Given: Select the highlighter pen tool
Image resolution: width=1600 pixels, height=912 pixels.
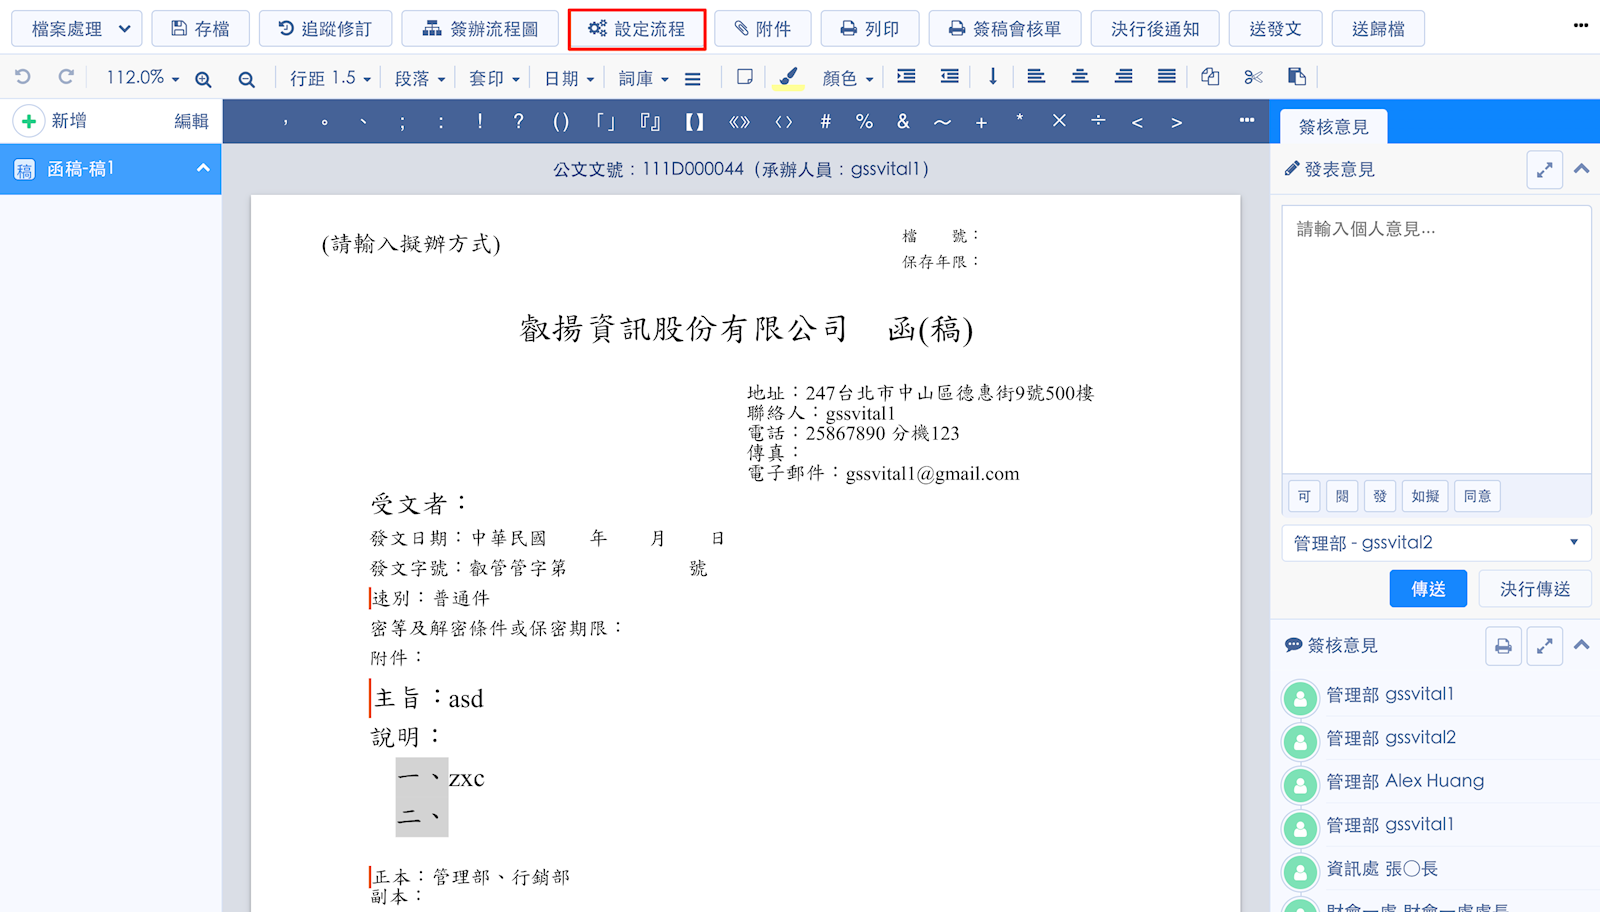Looking at the screenshot, I should pos(788,78).
